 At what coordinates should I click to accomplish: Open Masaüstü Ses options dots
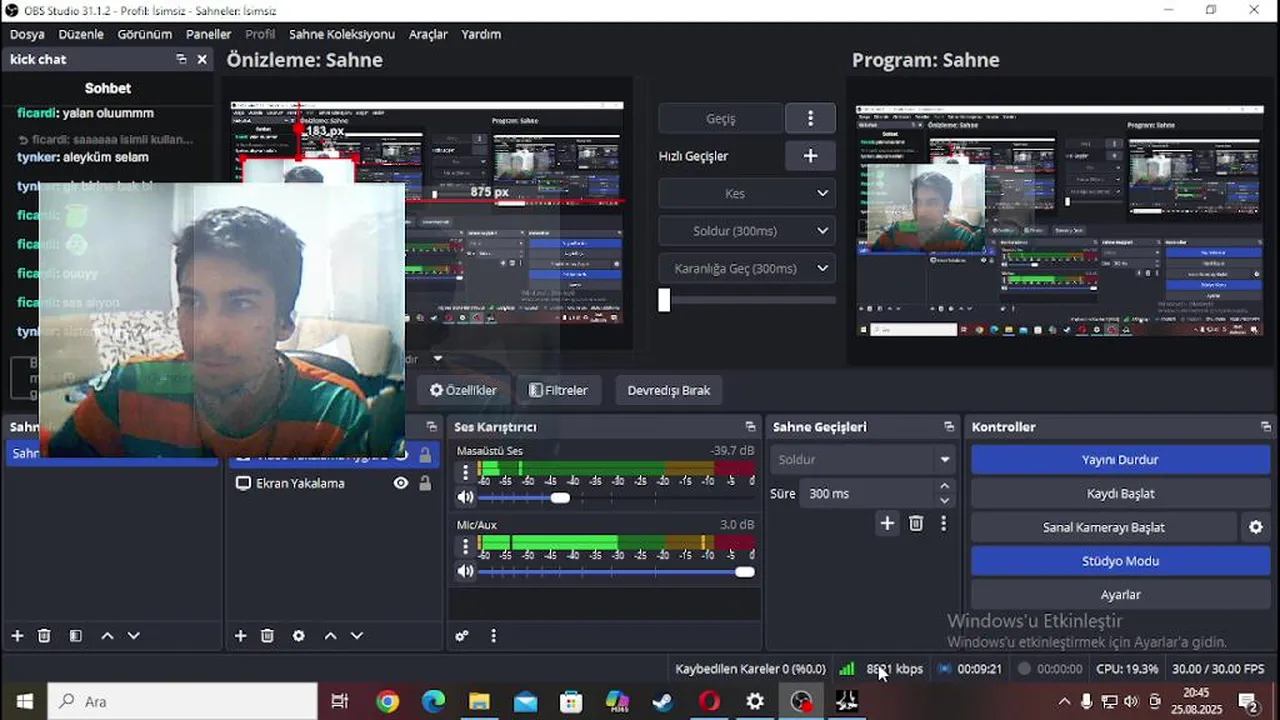[465, 472]
